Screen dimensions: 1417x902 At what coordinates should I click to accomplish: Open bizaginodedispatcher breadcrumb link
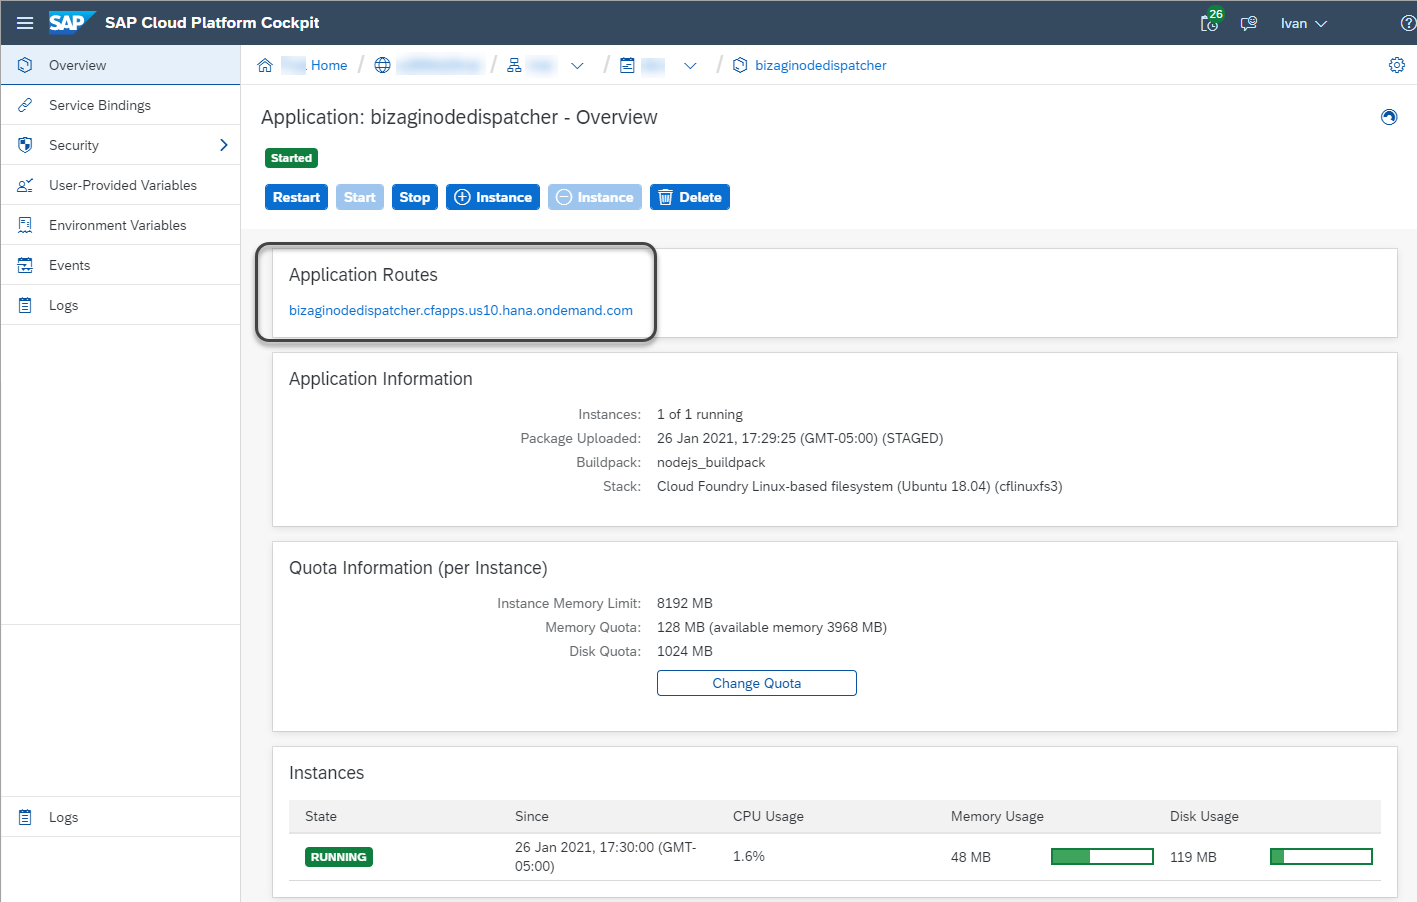pos(821,65)
